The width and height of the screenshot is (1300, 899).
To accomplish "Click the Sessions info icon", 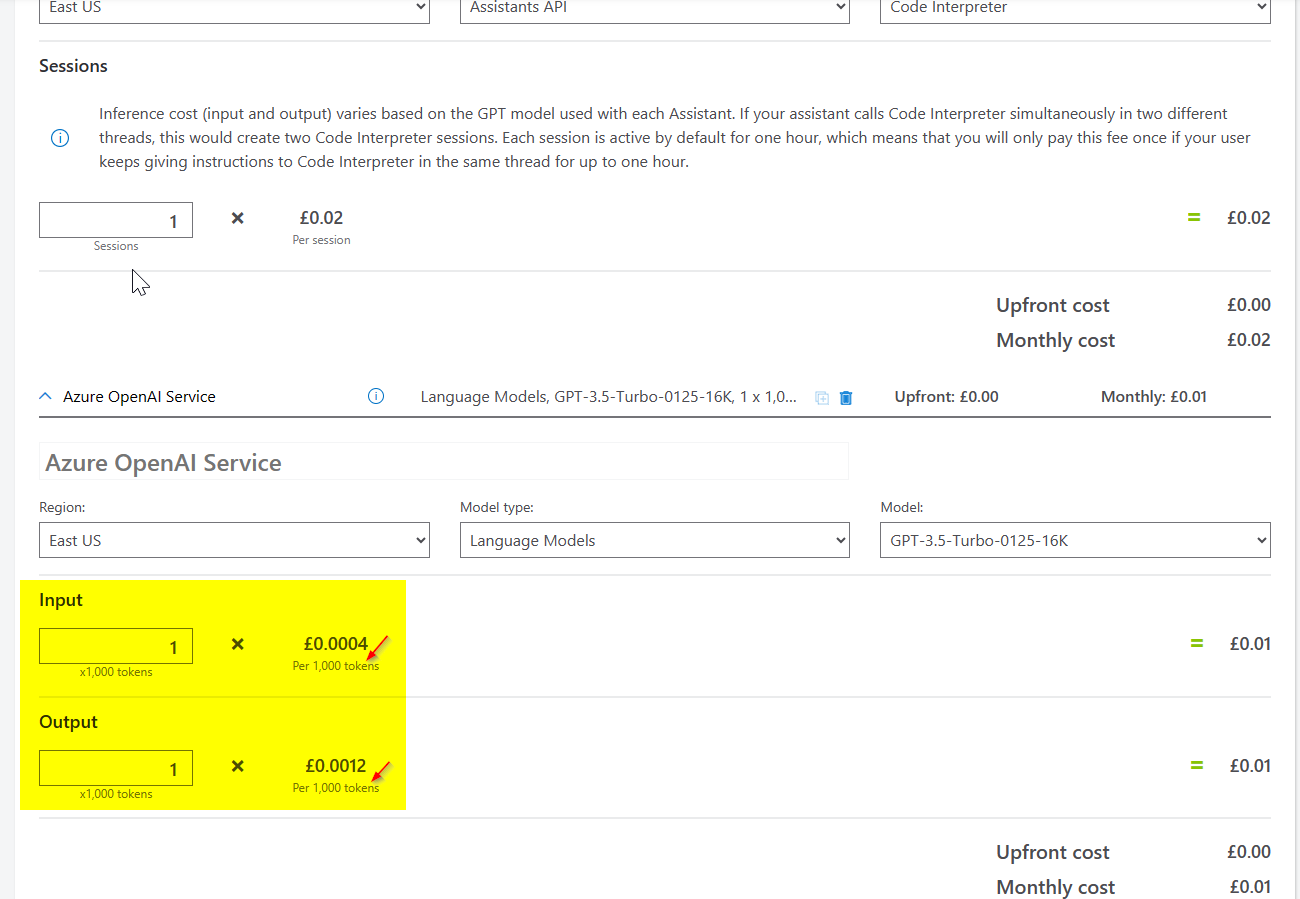I will (x=59, y=138).
